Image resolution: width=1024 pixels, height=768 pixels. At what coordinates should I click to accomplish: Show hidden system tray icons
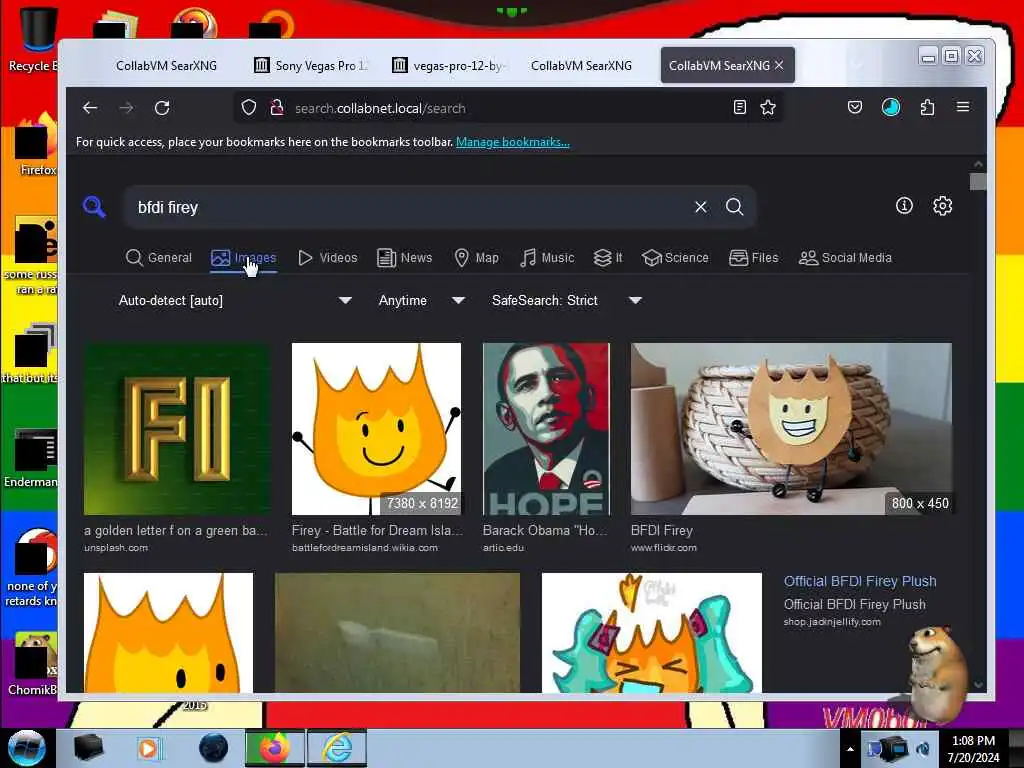pyautogui.click(x=850, y=749)
